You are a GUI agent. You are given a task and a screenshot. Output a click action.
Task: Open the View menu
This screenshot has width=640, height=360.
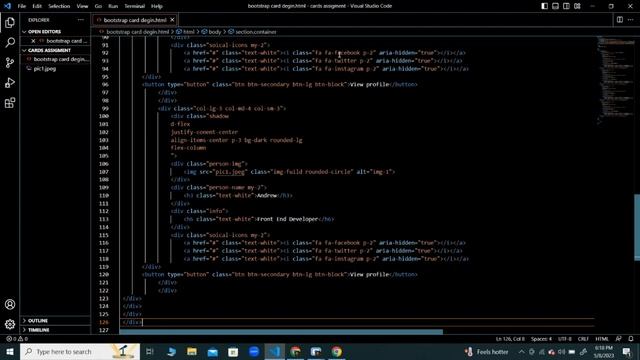tap(82, 6)
